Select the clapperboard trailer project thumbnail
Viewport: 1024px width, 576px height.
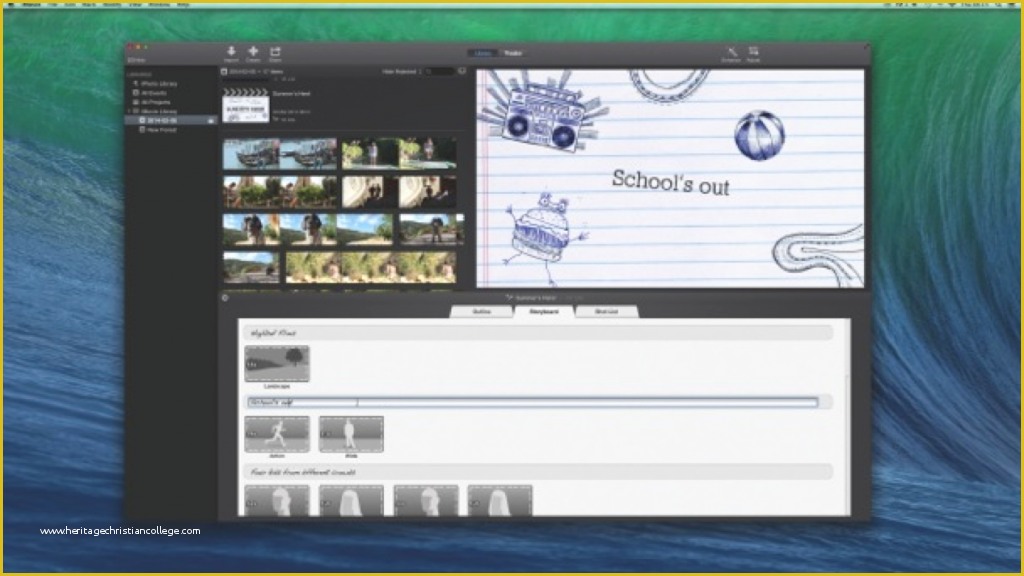pos(246,106)
